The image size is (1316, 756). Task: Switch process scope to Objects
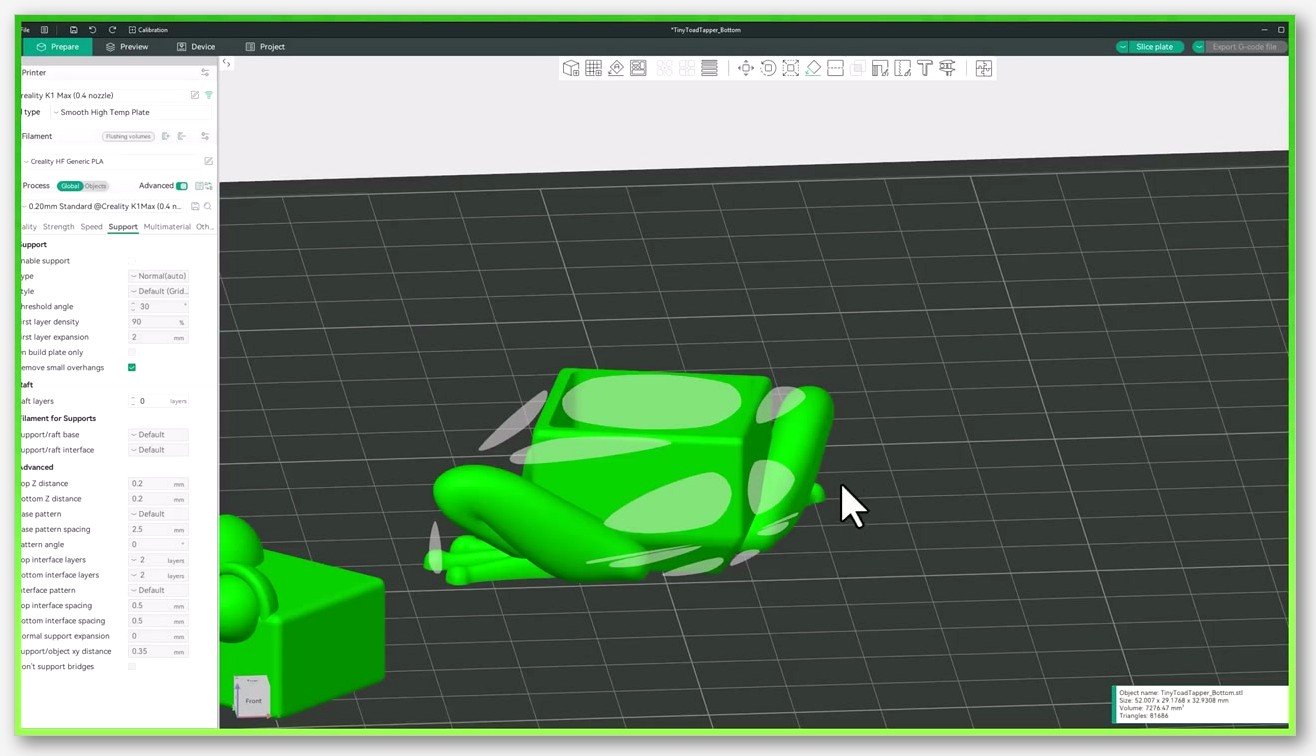95,186
